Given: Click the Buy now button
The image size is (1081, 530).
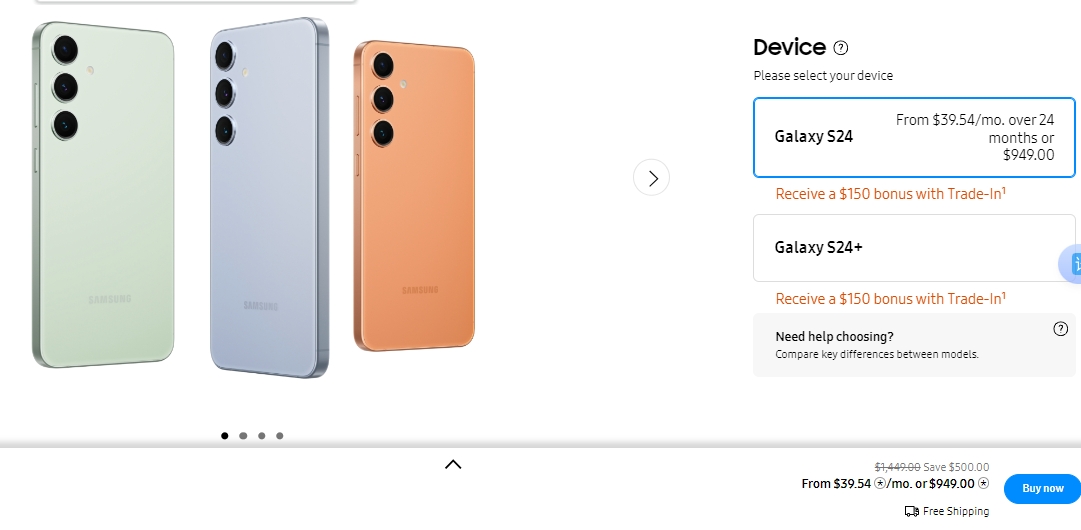Looking at the screenshot, I should tap(1042, 489).
